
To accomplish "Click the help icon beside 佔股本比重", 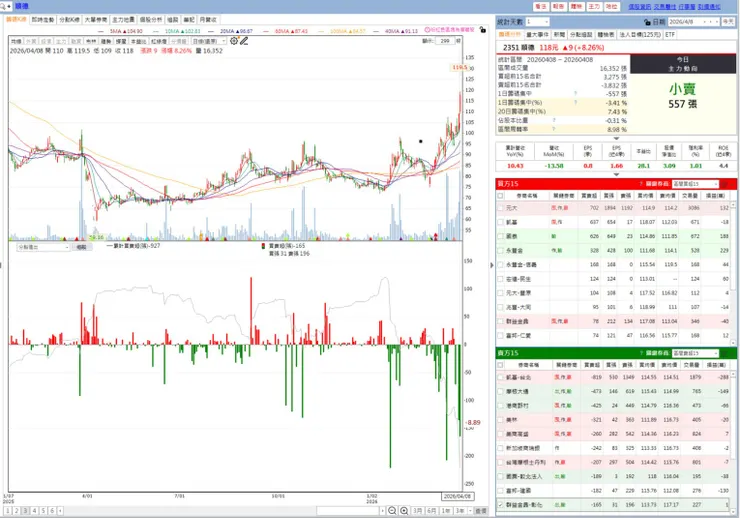I will click(554, 120).
